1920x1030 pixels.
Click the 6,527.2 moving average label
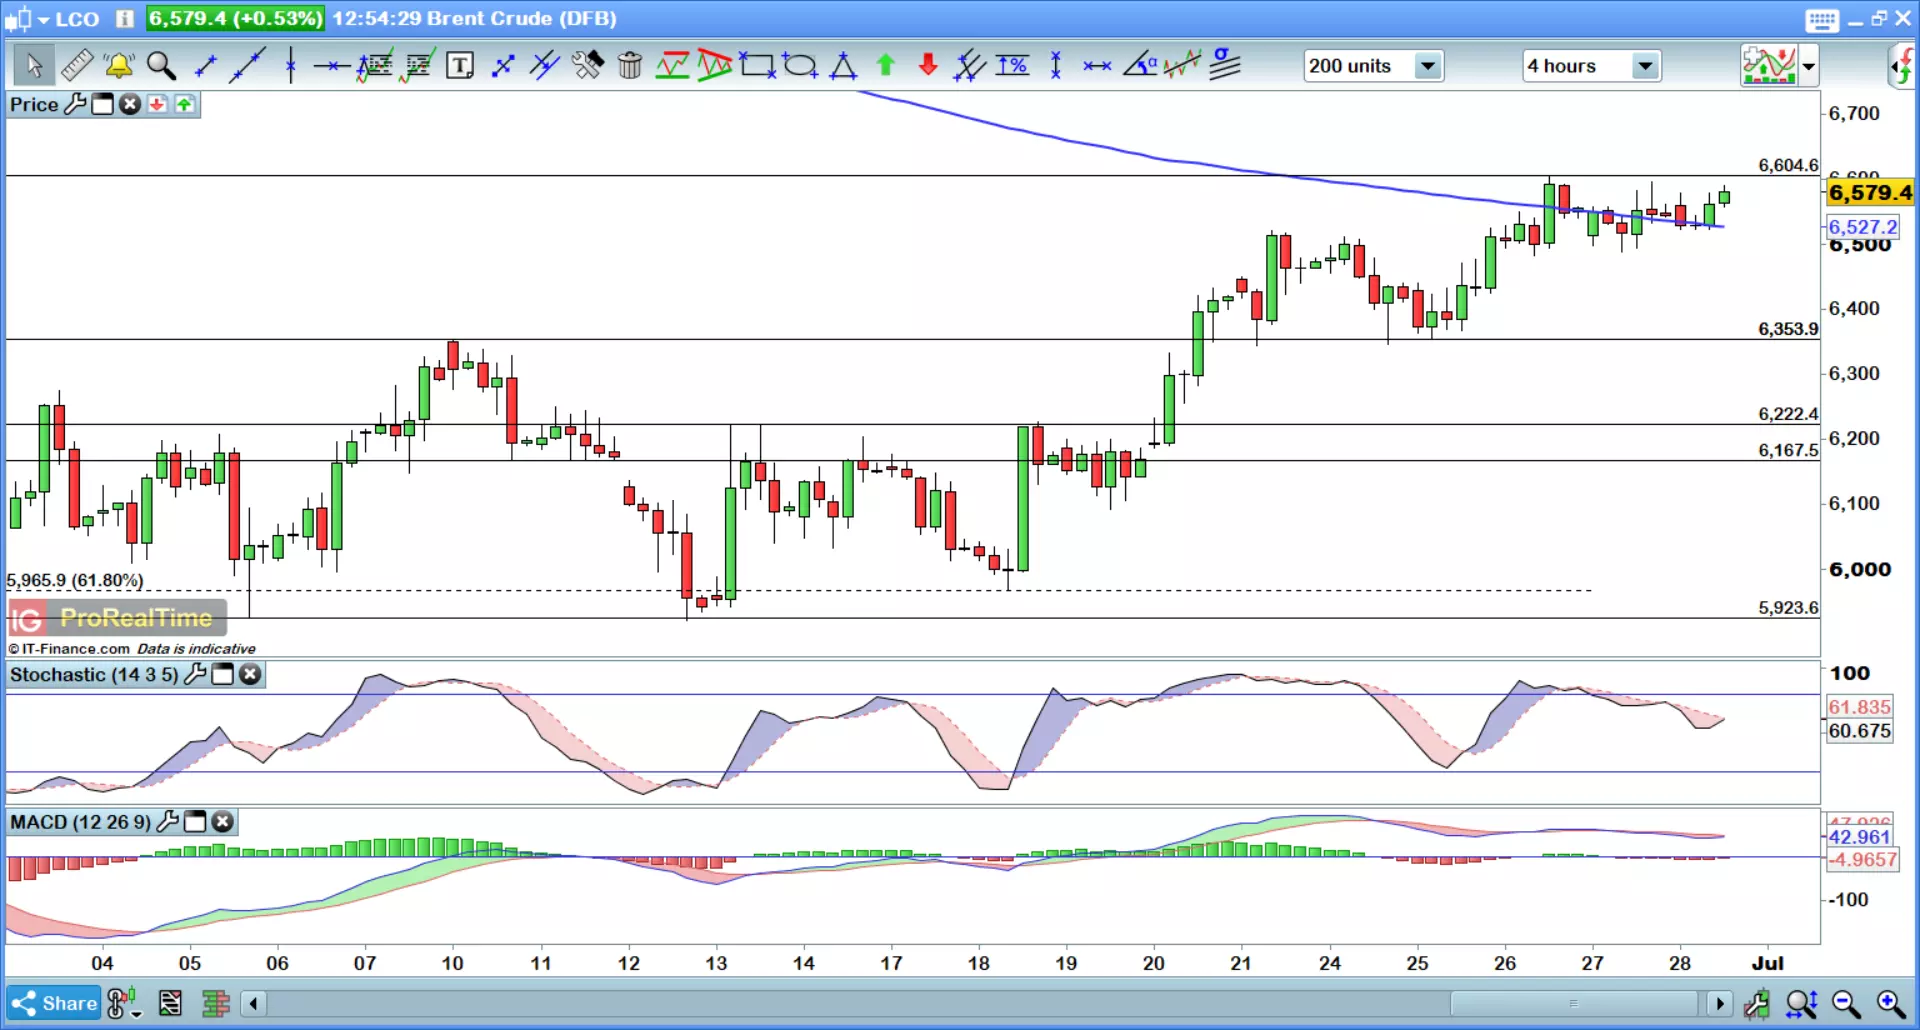click(x=1863, y=227)
